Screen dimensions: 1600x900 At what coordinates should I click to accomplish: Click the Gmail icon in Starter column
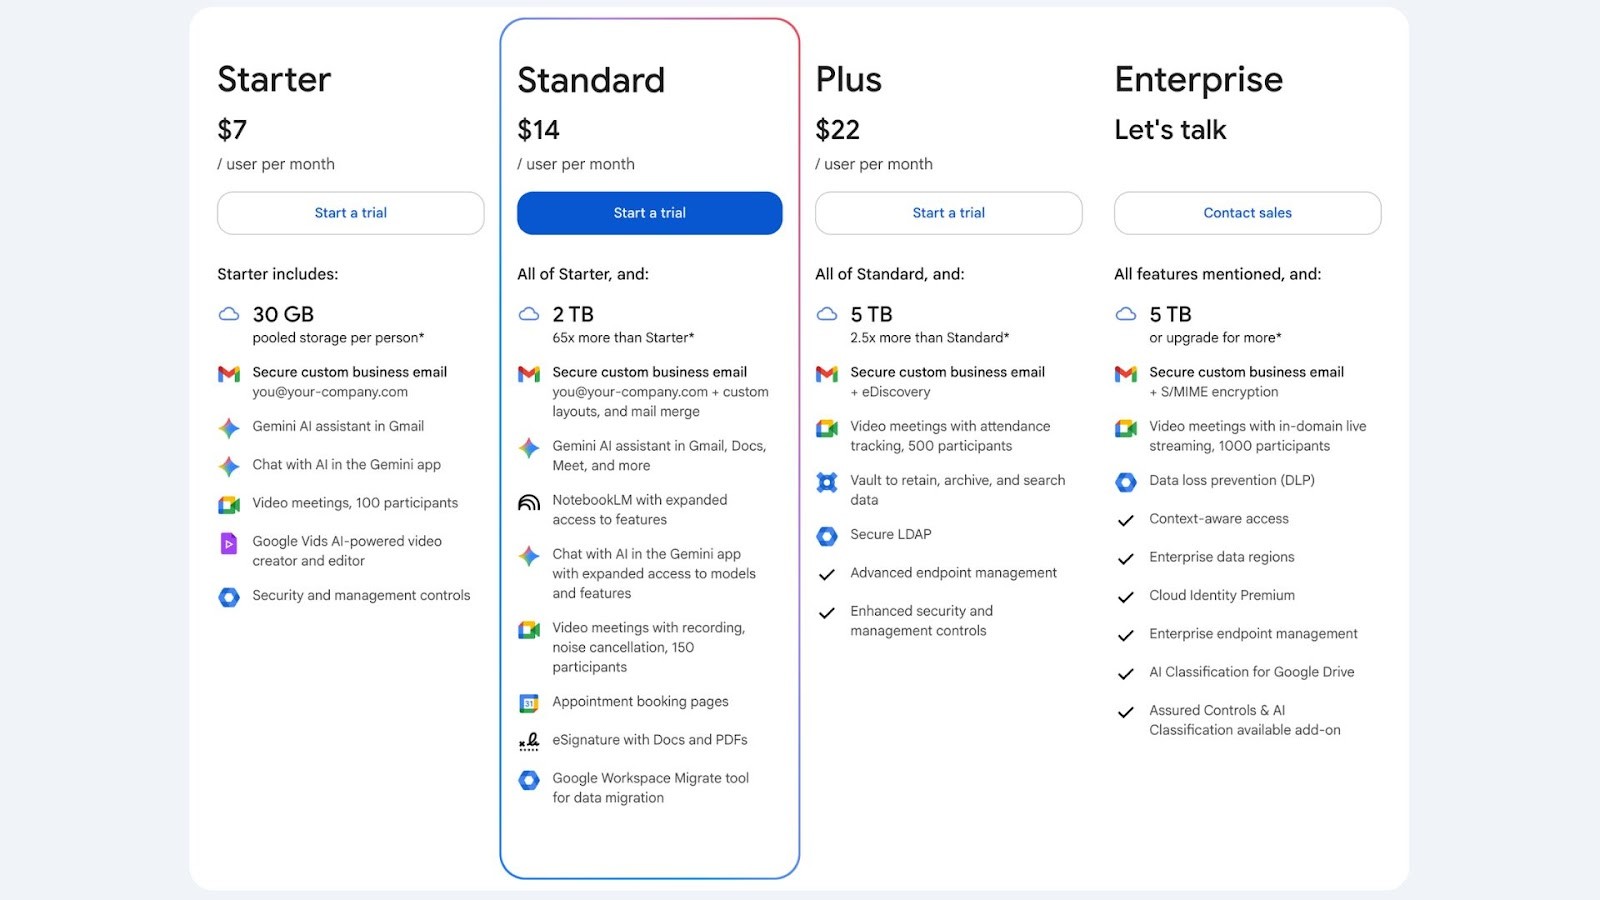[229, 374]
